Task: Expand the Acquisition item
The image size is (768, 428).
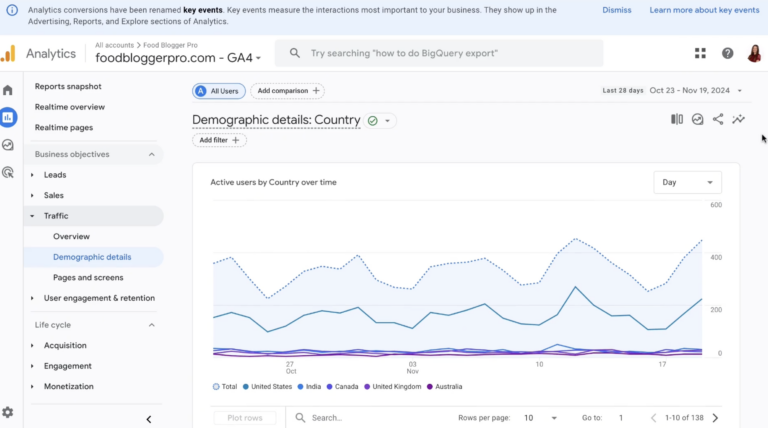Action: click(x=32, y=345)
